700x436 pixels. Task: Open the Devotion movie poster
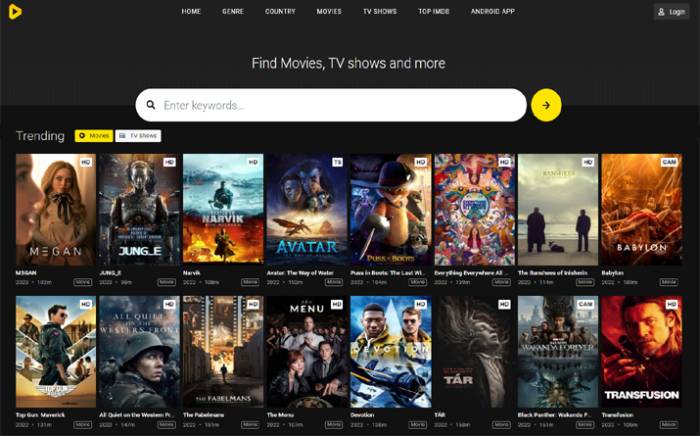[391, 352]
